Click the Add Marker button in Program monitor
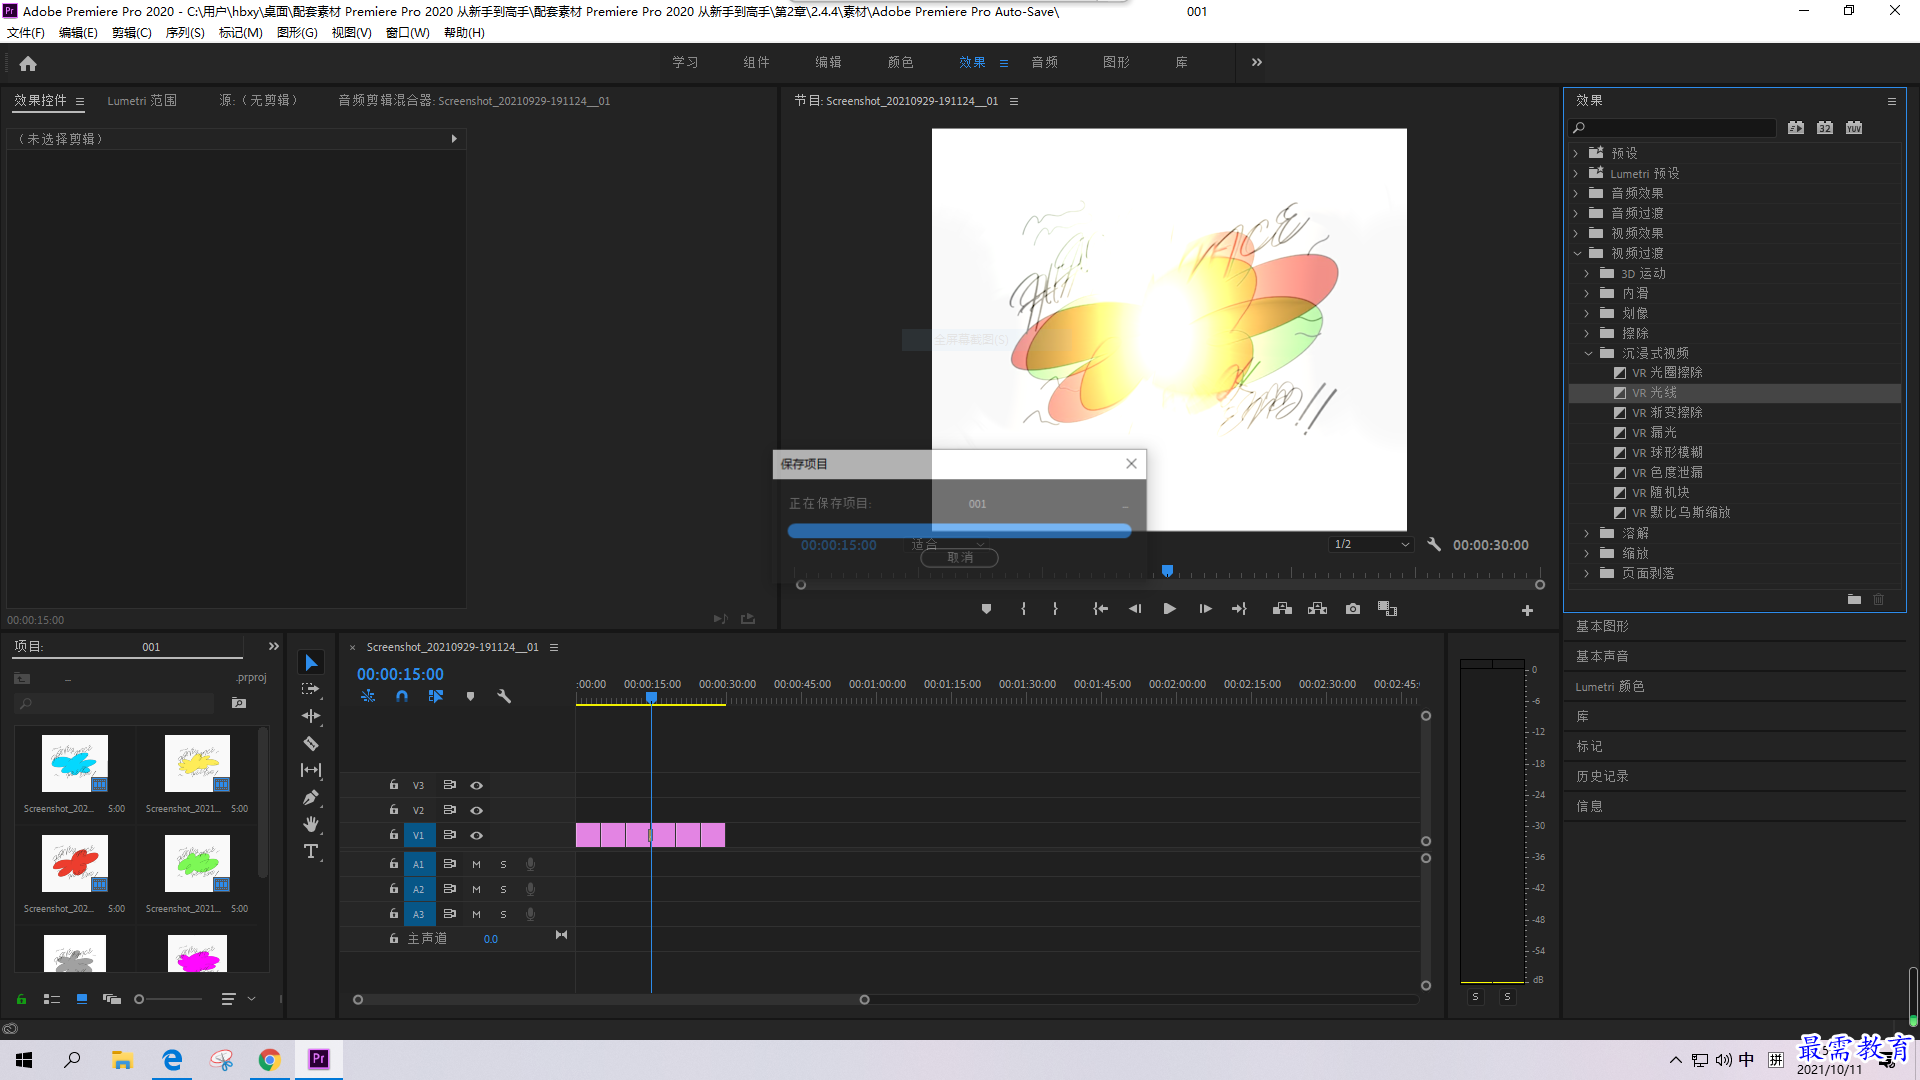This screenshot has height=1080, width=1920. [x=986, y=609]
